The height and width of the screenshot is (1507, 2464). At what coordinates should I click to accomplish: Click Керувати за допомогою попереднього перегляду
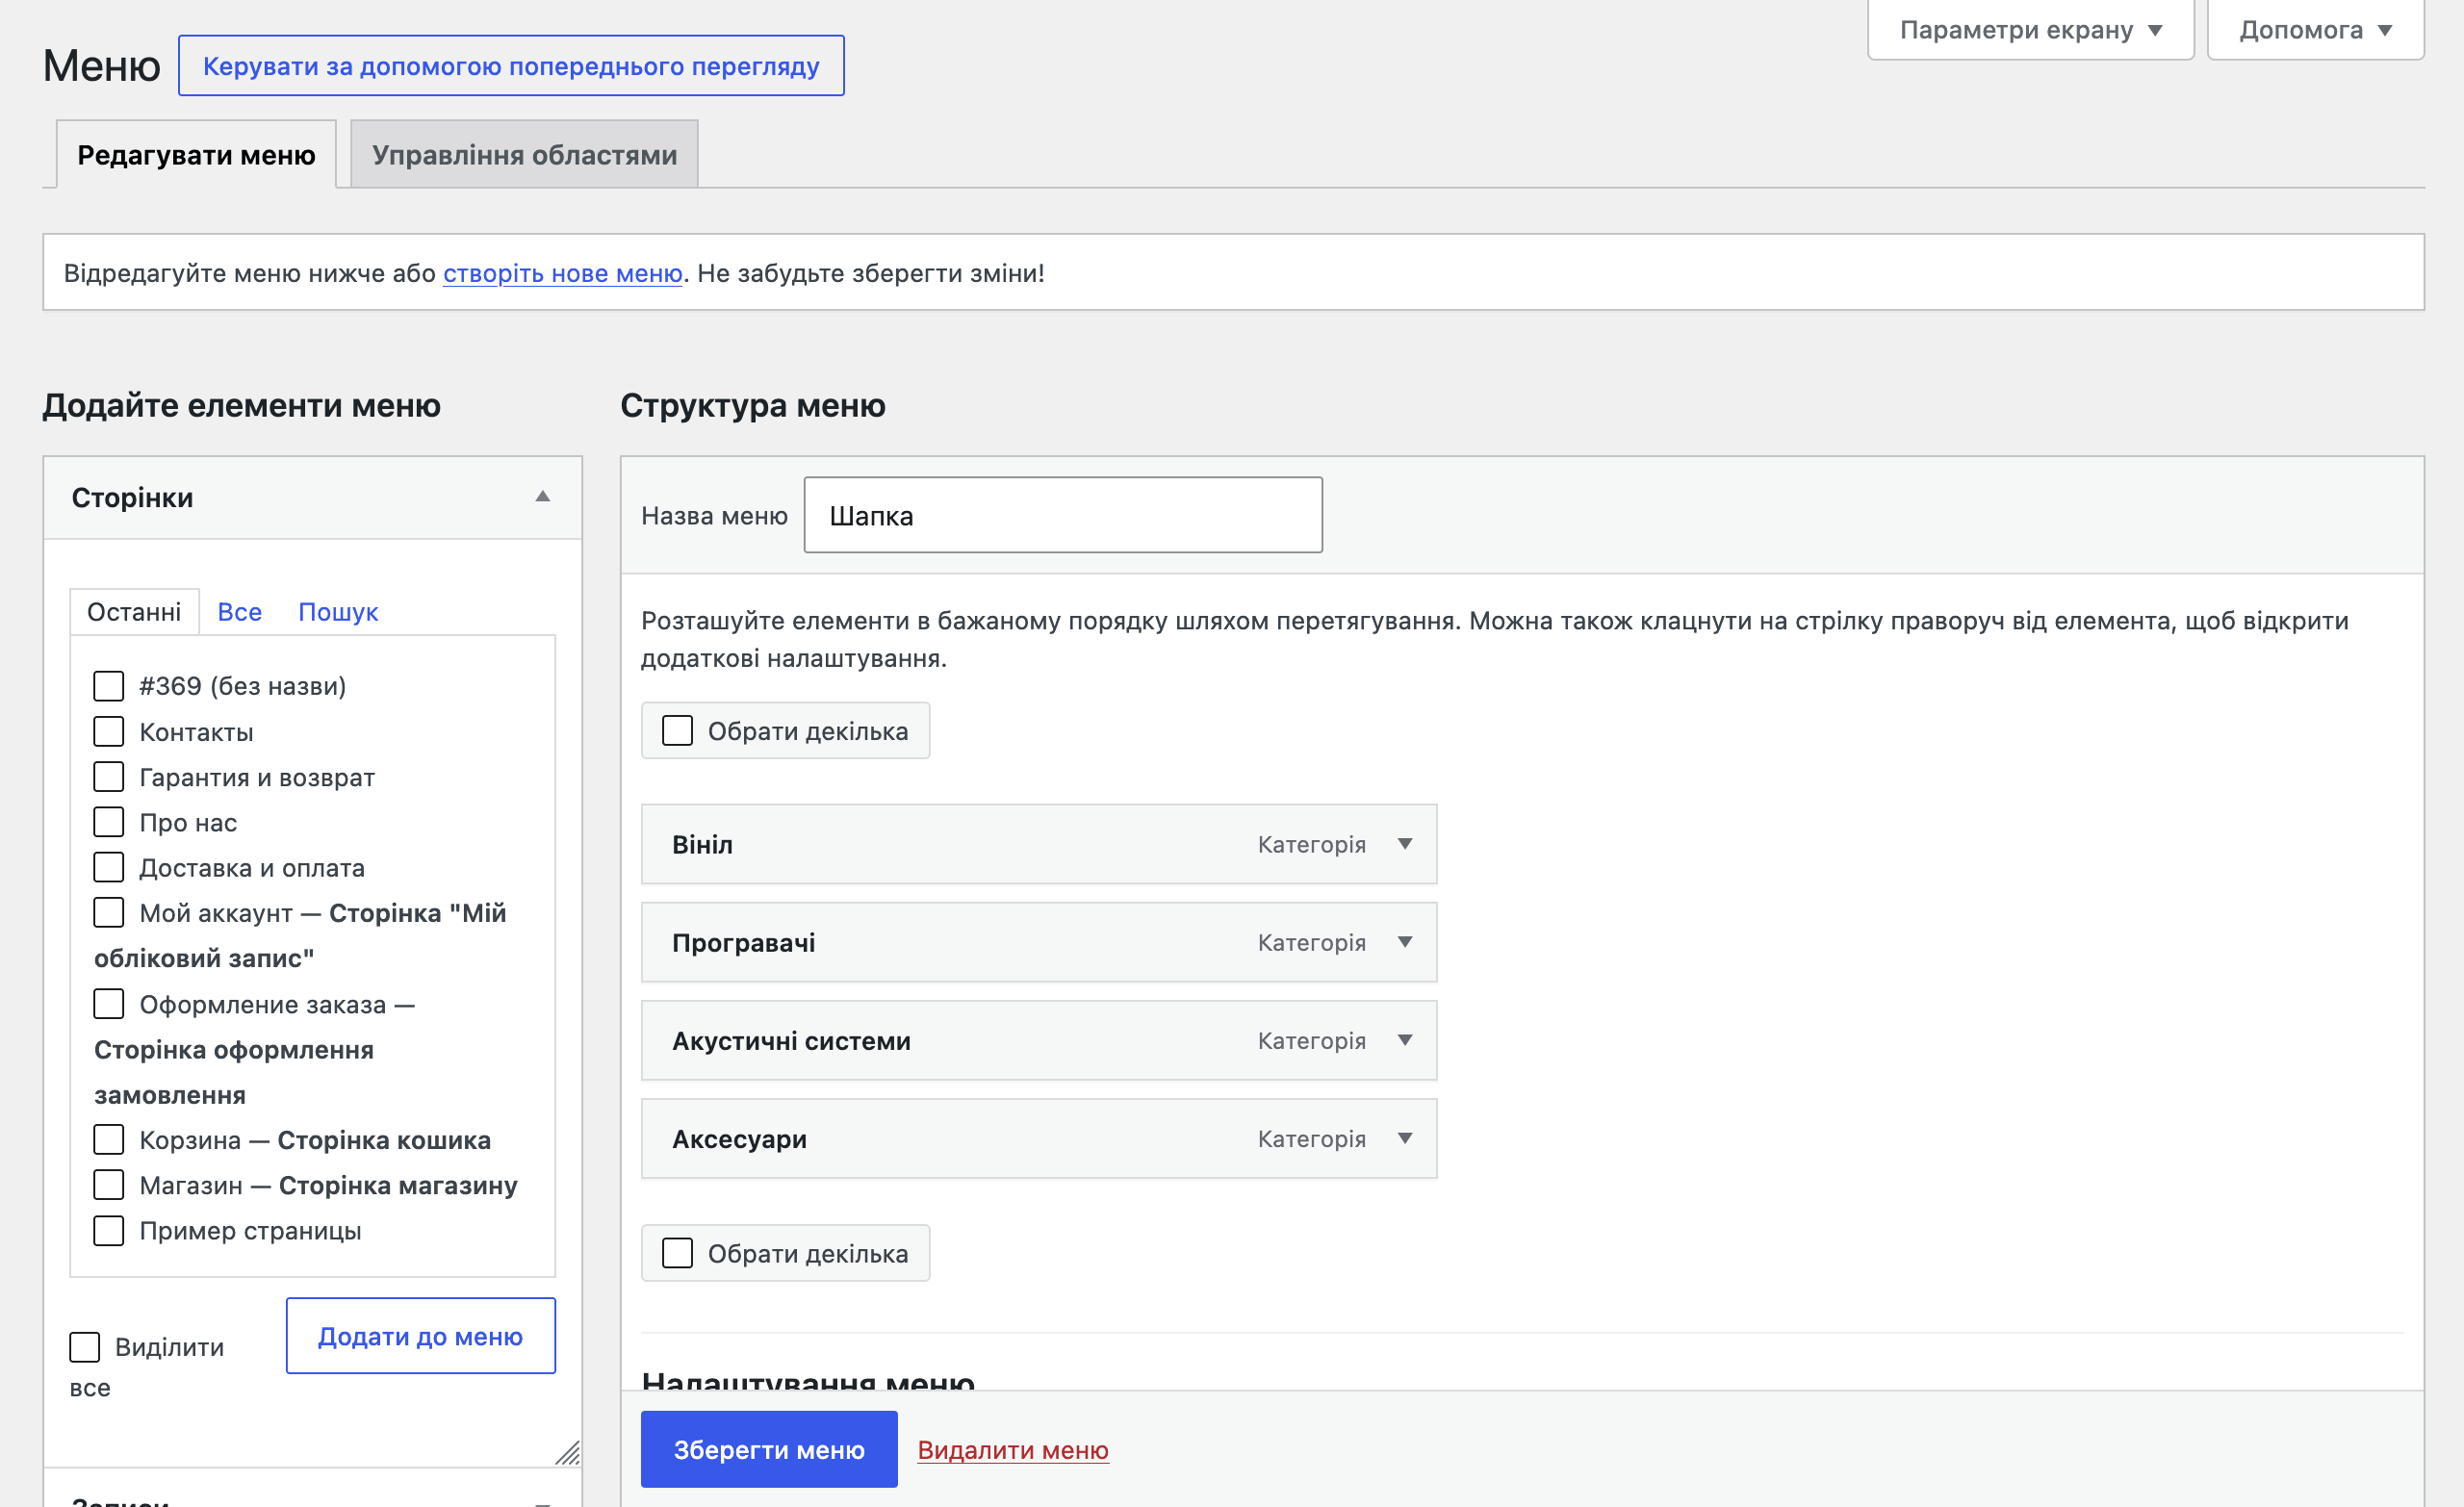[x=511, y=66]
